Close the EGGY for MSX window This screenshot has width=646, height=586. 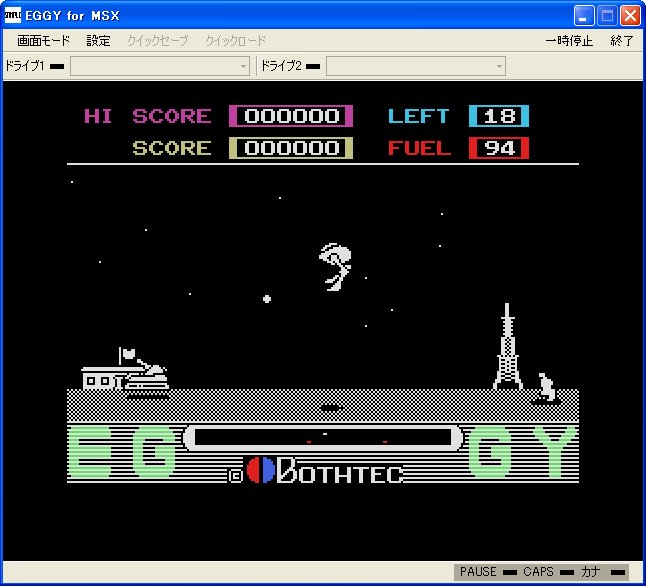click(630, 16)
